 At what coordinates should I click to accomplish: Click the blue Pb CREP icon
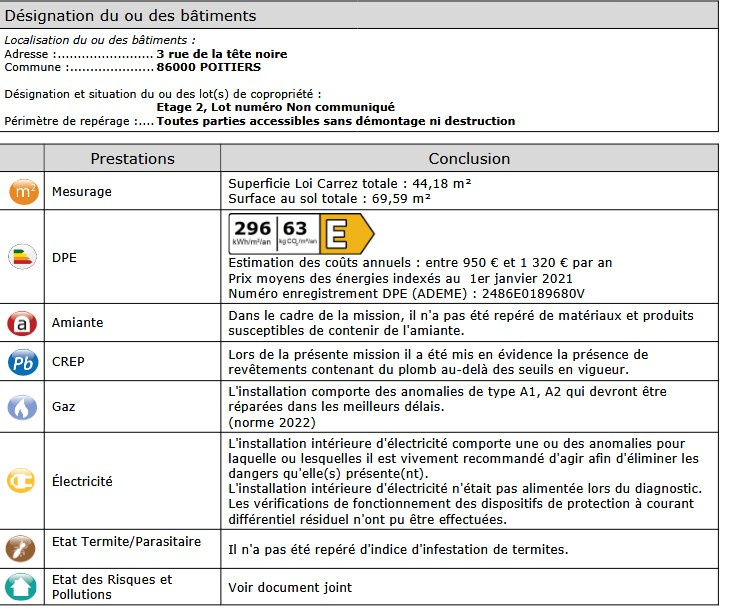coord(23,363)
